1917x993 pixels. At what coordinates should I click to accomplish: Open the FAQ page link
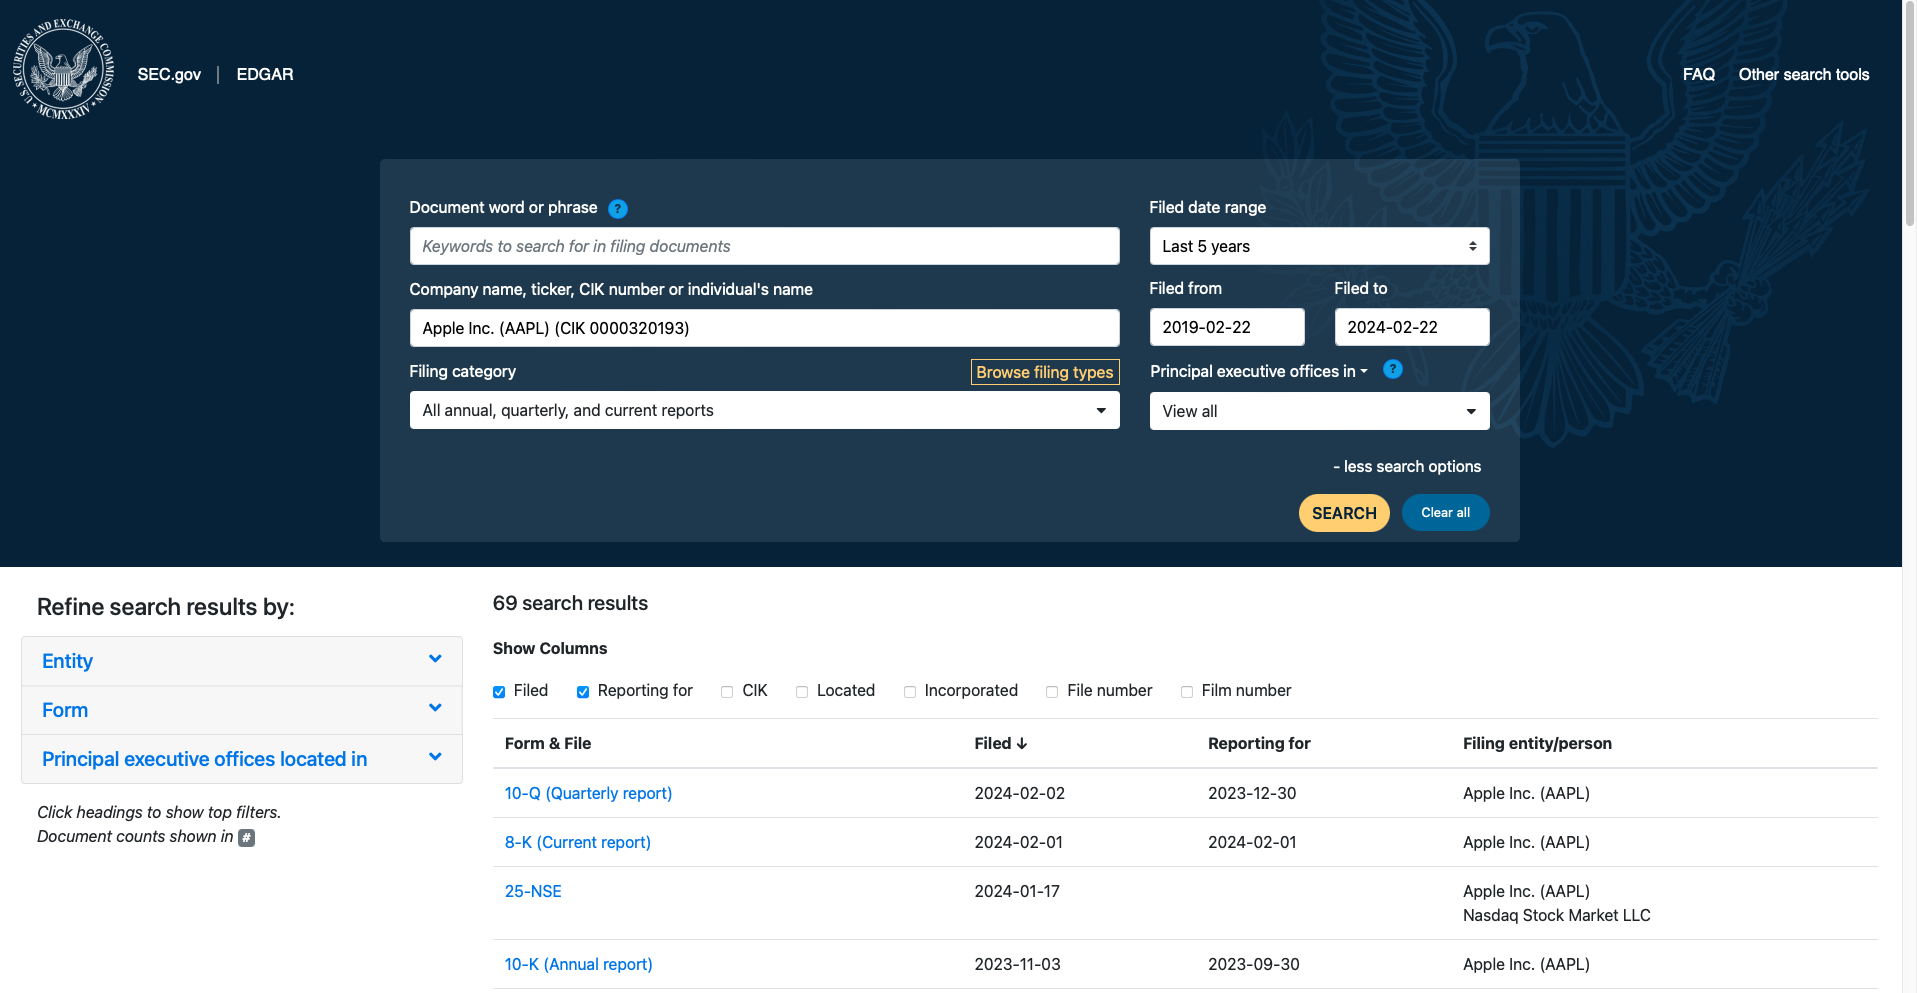pyautogui.click(x=1698, y=75)
